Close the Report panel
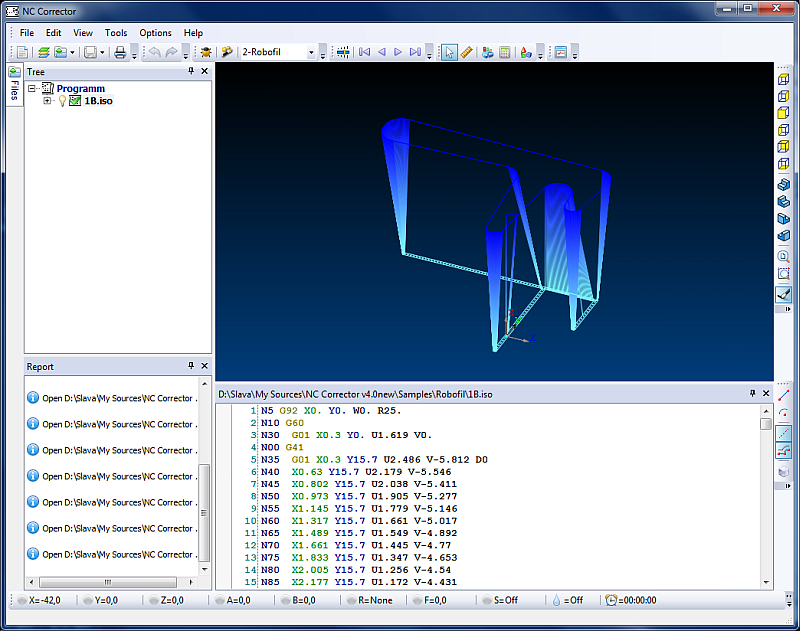 pos(205,367)
